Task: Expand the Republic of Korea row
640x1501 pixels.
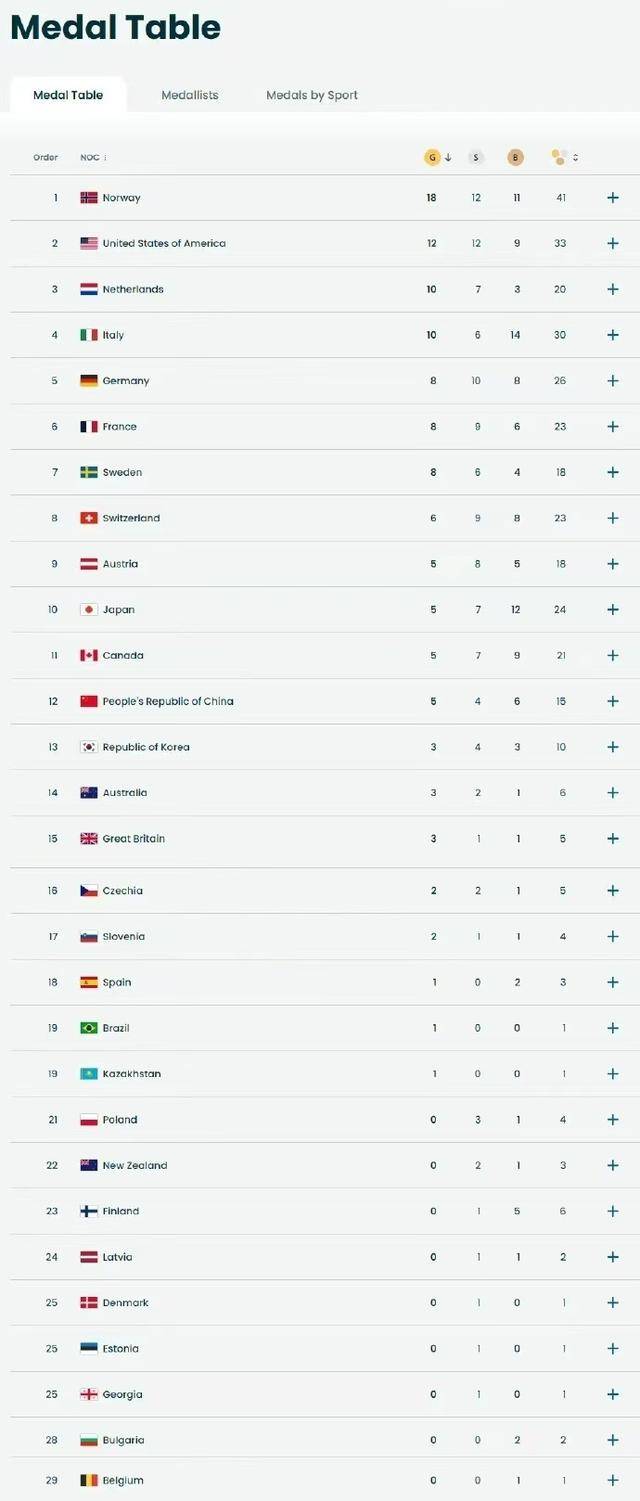Action: click(613, 747)
